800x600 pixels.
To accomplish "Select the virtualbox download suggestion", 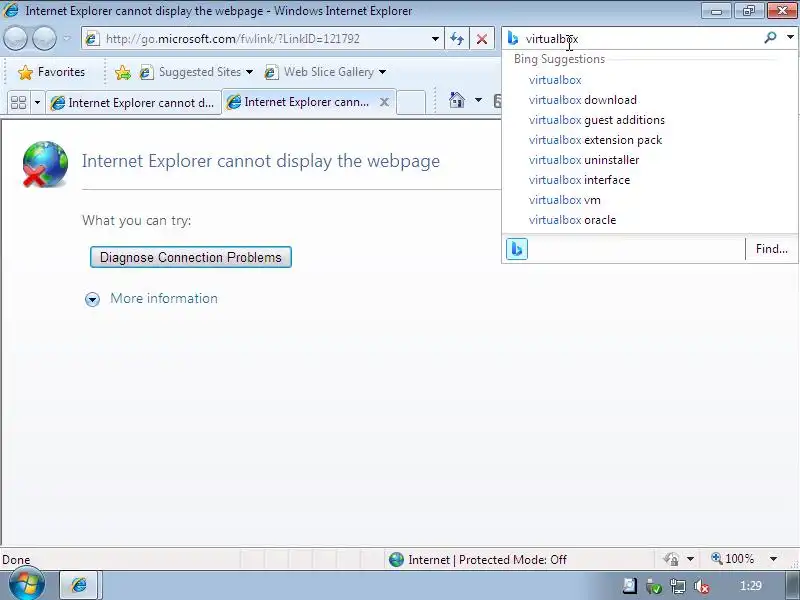I will [582, 100].
